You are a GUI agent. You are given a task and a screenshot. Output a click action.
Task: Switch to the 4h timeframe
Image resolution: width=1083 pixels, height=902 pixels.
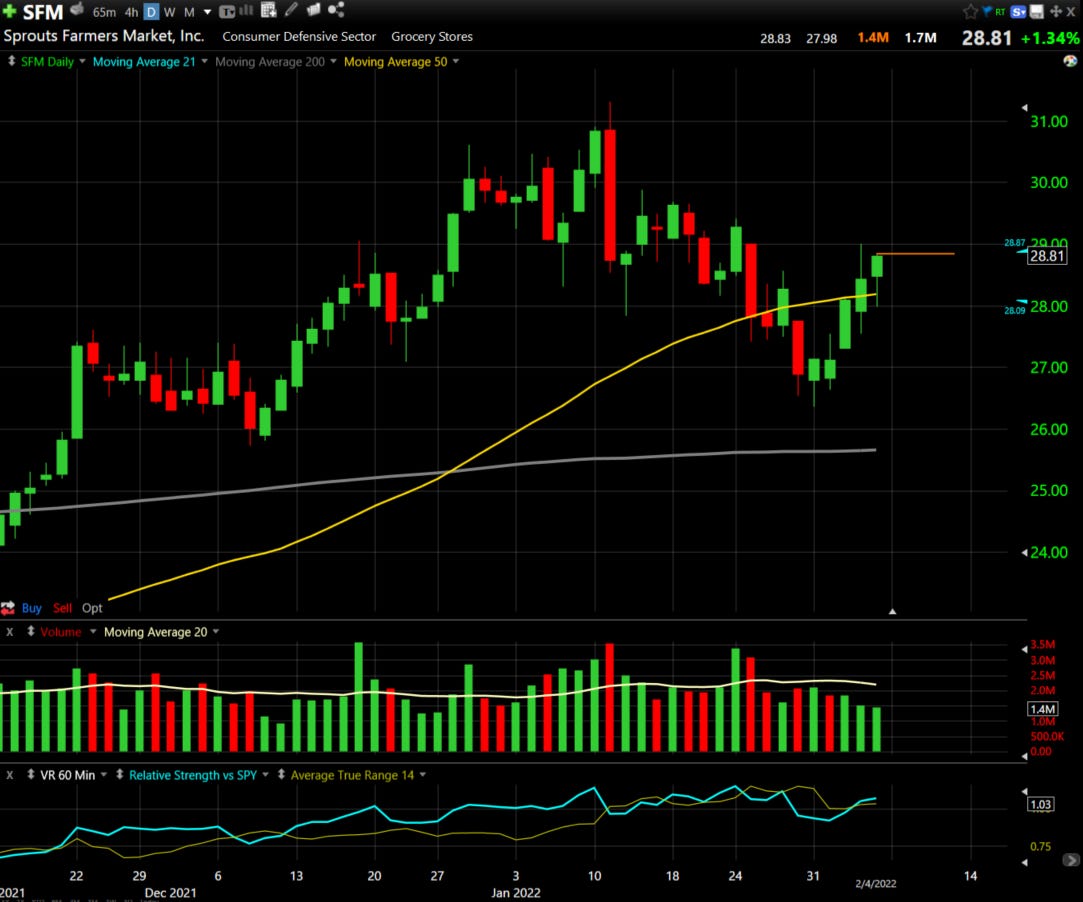pos(131,12)
